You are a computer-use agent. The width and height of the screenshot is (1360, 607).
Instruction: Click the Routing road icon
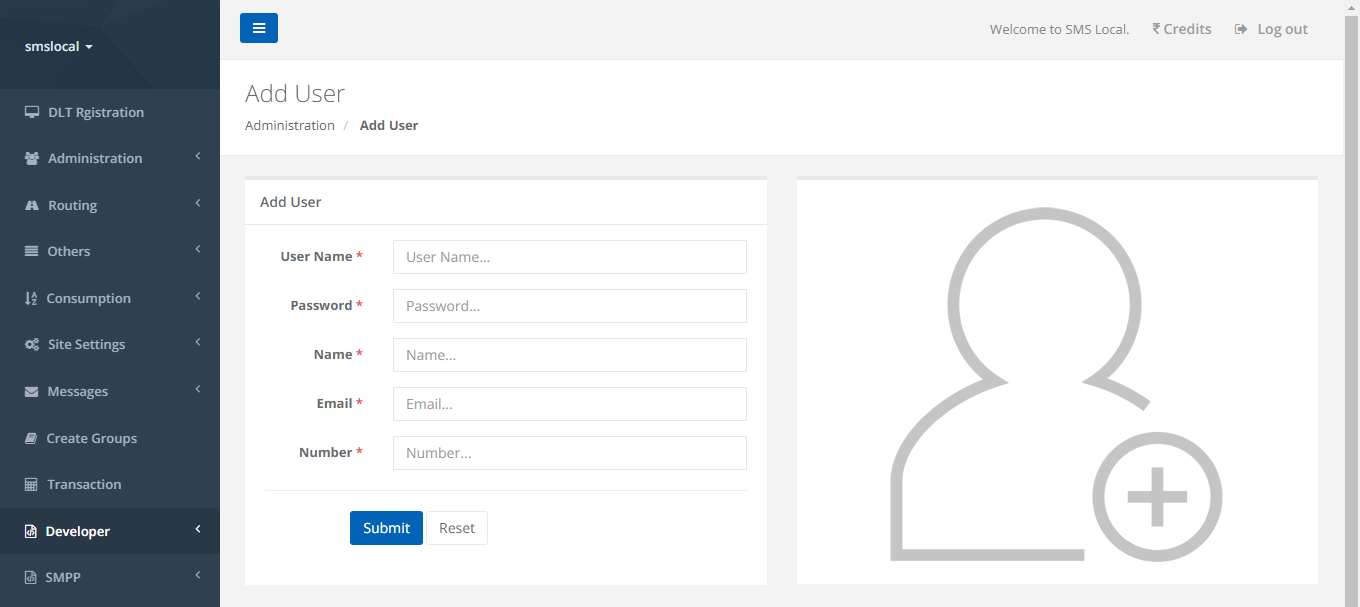point(32,205)
